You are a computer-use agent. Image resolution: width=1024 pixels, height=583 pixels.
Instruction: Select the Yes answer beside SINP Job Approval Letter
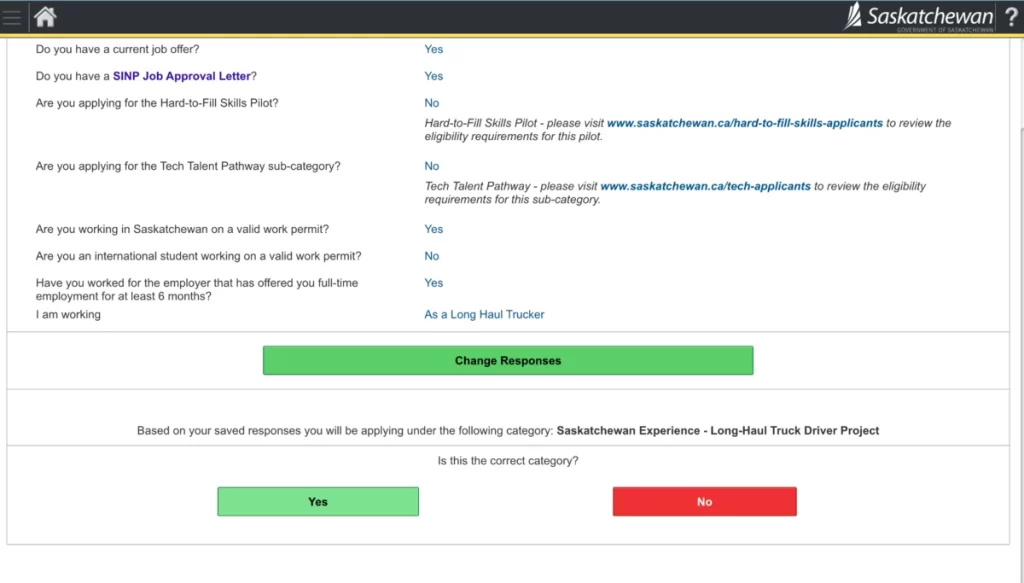tap(433, 76)
